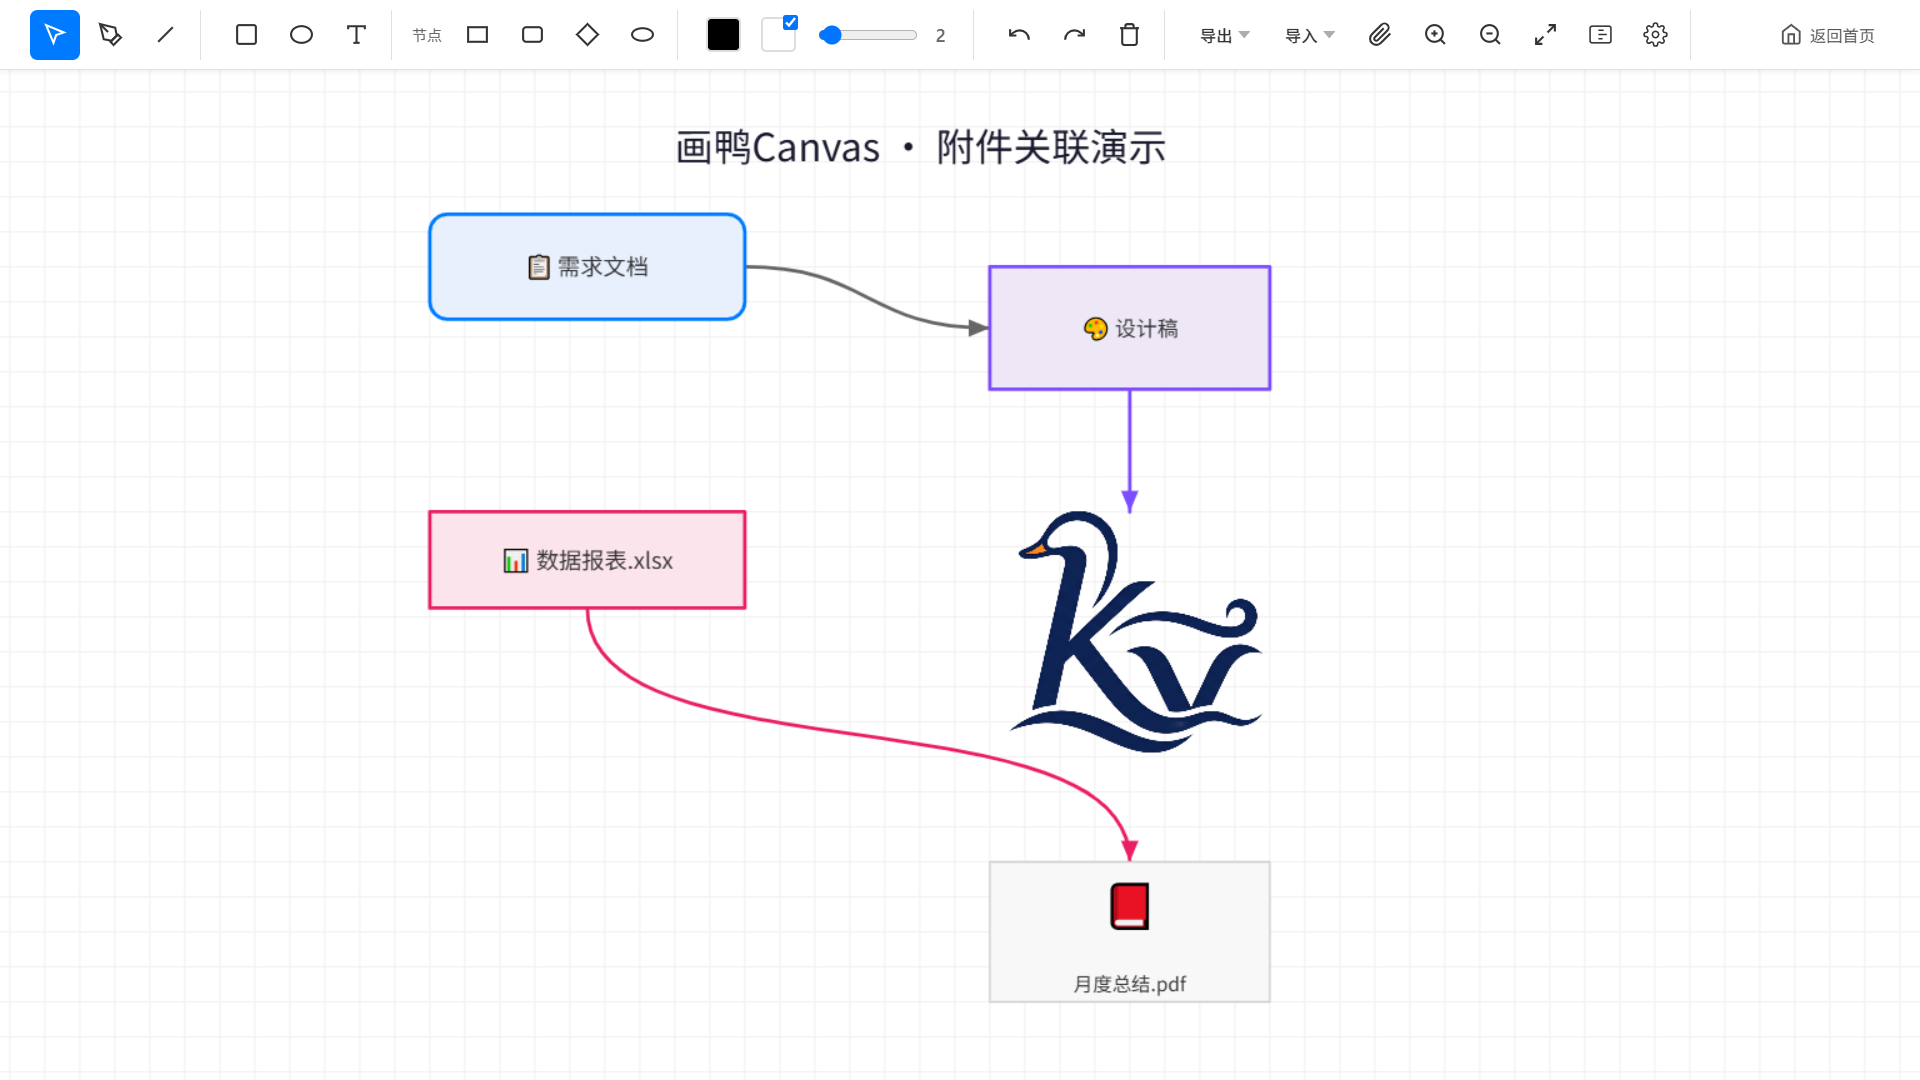Screen dimensions: 1920x1080
Task: Pick the straight line tool
Action: click(165, 35)
